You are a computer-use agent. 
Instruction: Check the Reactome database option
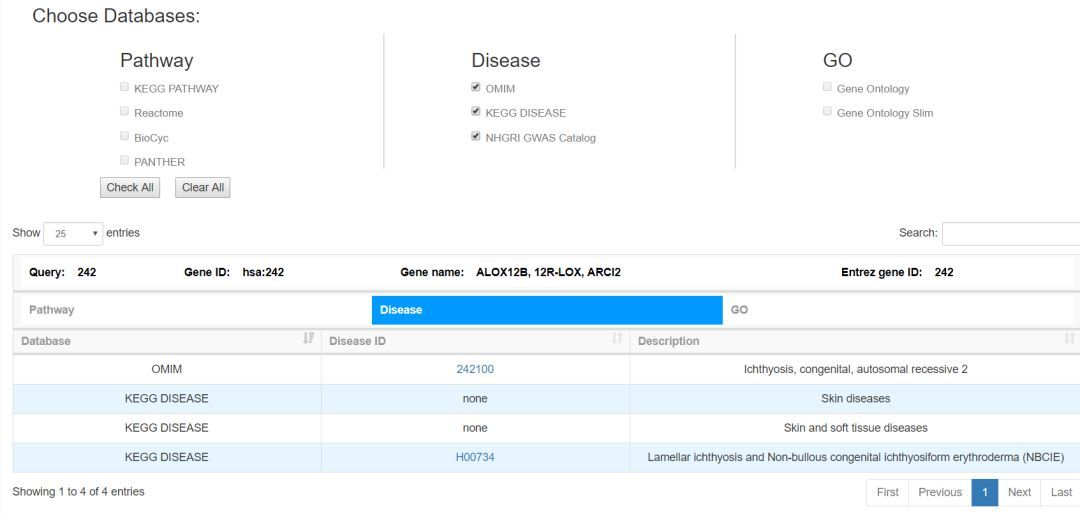tap(125, 112)
